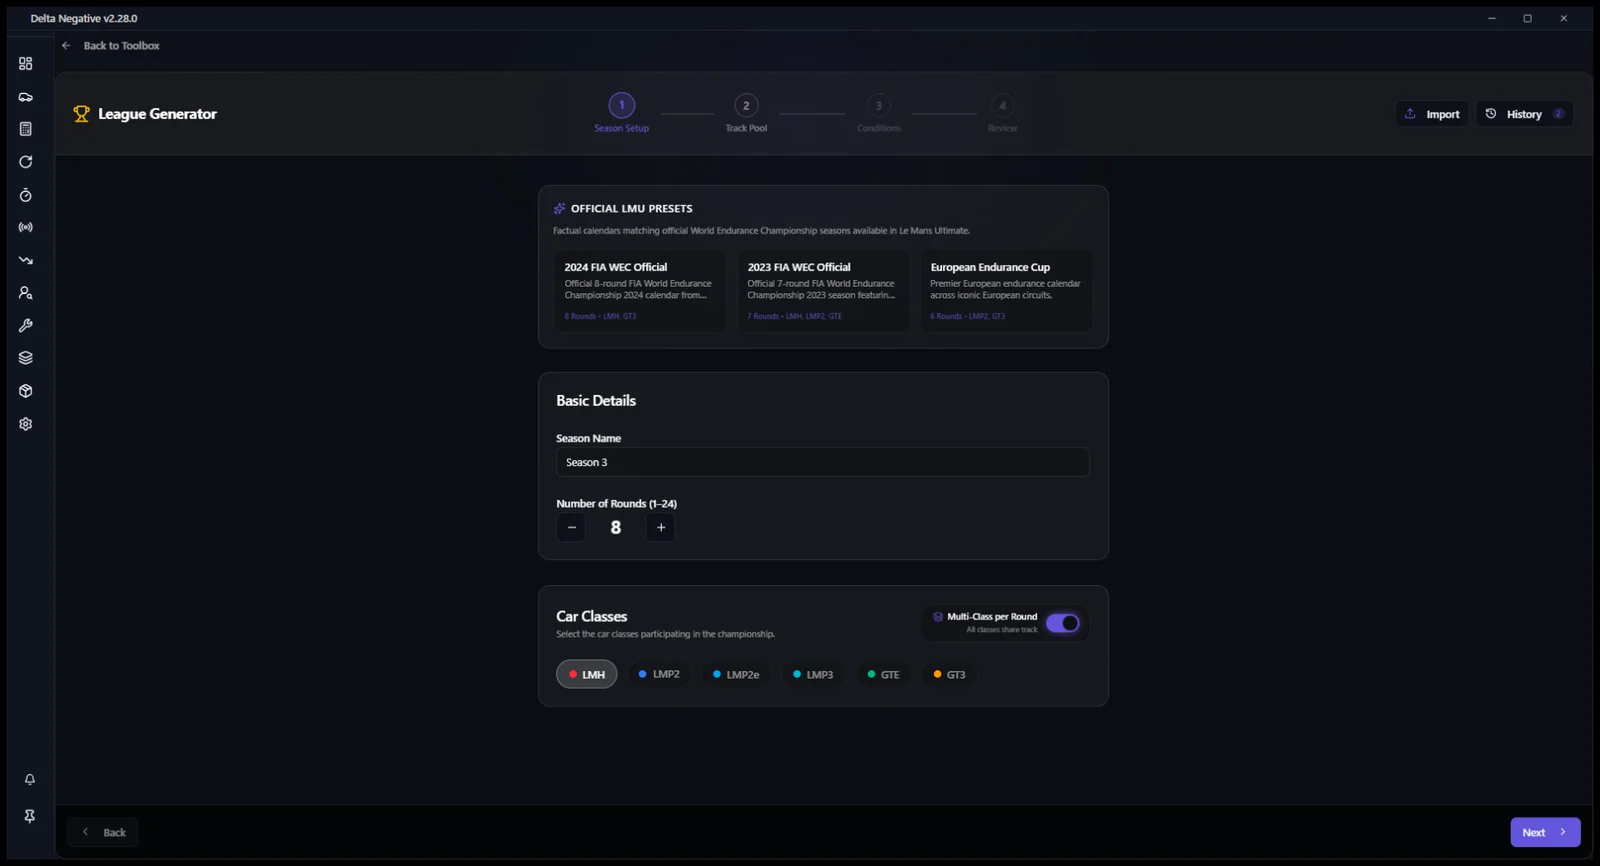
Task: Go to step 2 Track Pool
Action: tap(746, 113)
